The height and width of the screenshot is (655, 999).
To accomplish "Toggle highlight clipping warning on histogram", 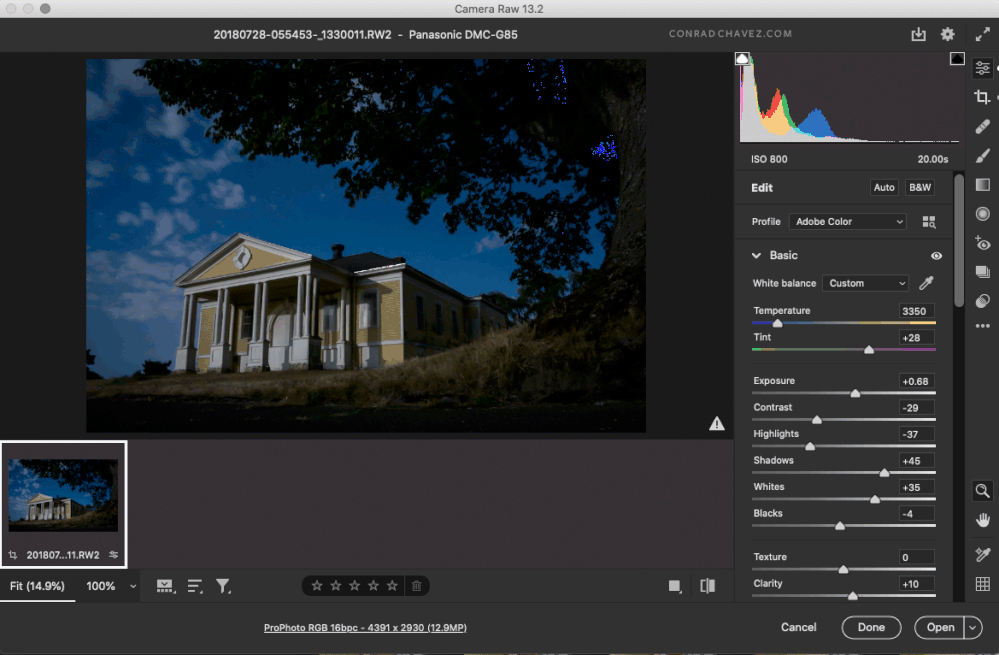I will pos(957,58).
